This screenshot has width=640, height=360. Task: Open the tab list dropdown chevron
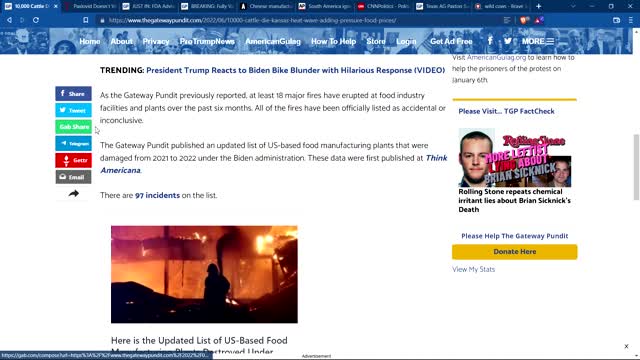point(573,6)
